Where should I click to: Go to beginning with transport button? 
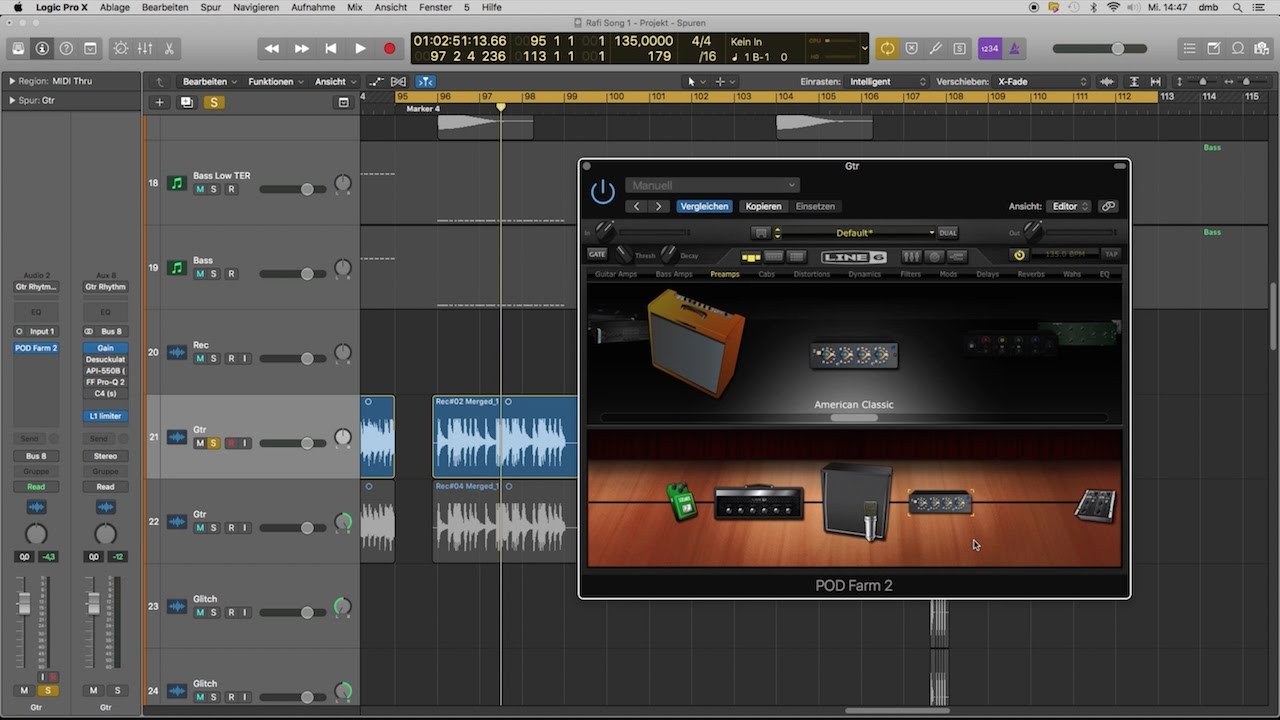pos(331,48)
